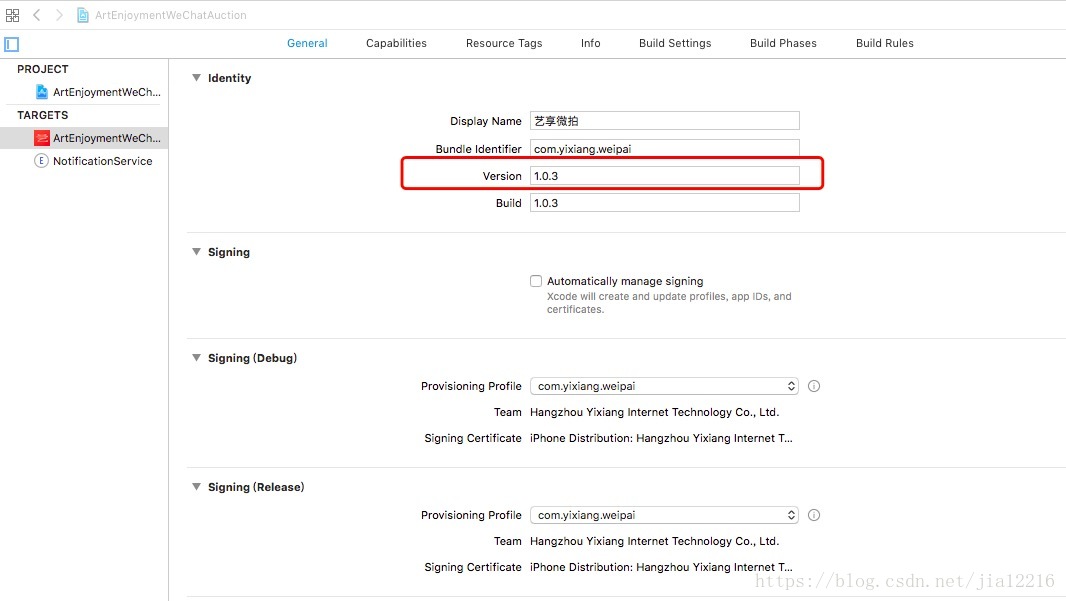
Task: Collapse the Signing section
Action: tap(196, 252)
